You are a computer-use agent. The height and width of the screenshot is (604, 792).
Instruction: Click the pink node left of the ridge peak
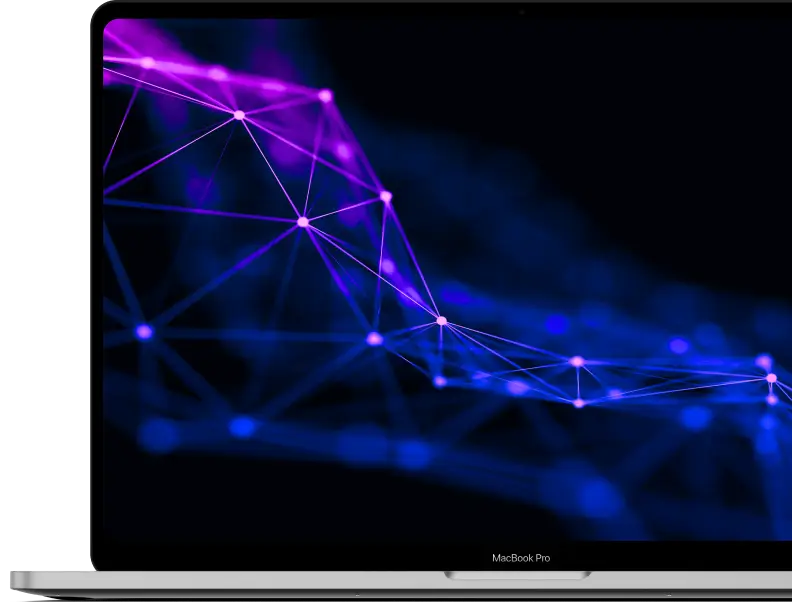tap(239, 115)
